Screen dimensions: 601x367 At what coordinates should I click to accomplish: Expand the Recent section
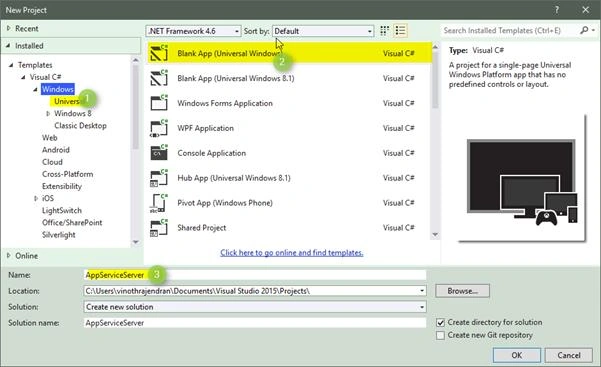point(8,28)
